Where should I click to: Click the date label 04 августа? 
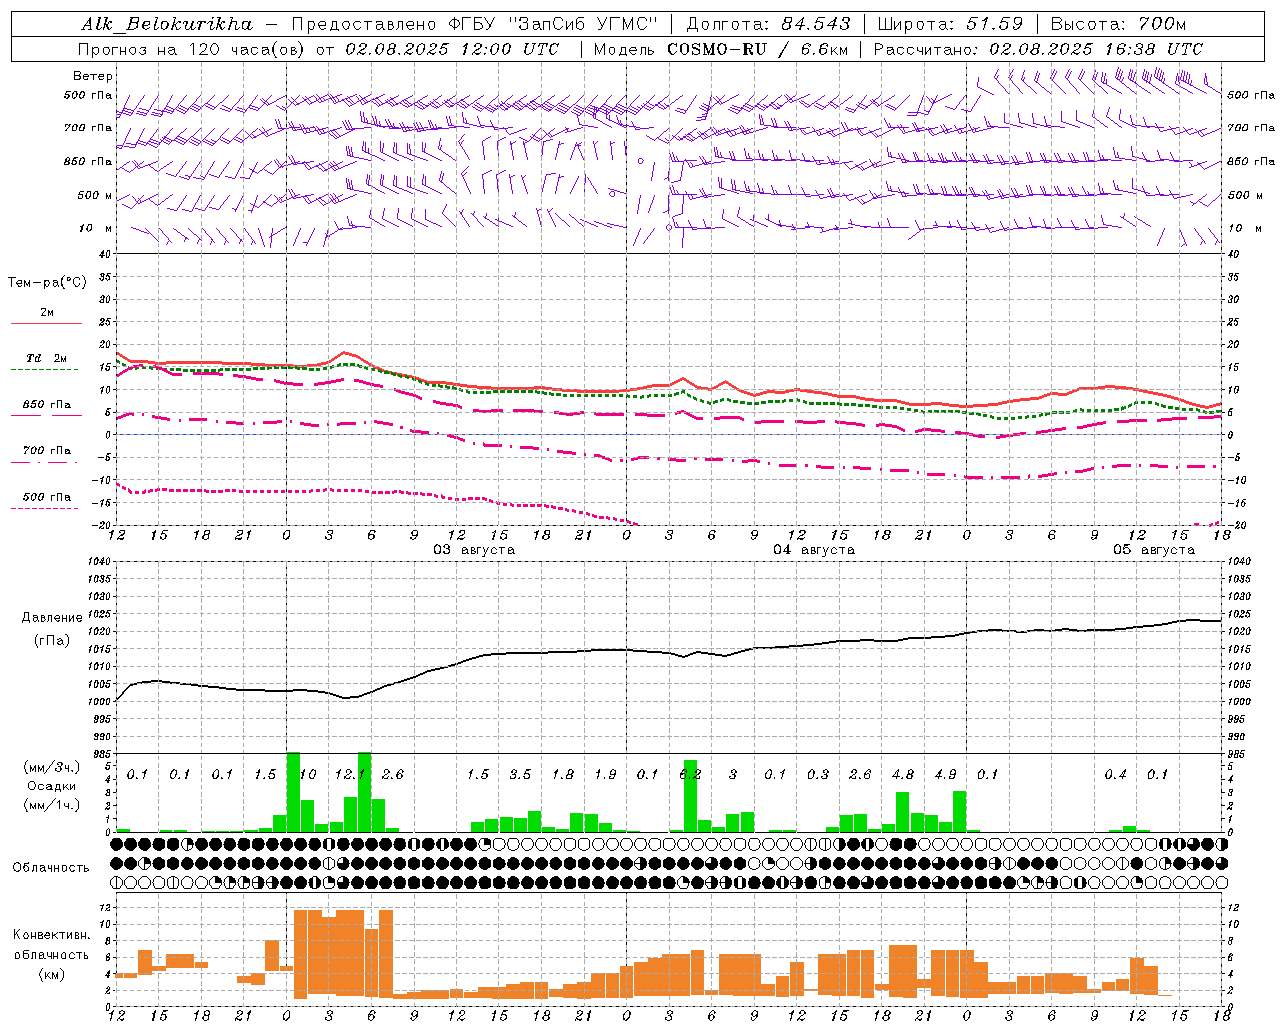(x=814, y=550)
